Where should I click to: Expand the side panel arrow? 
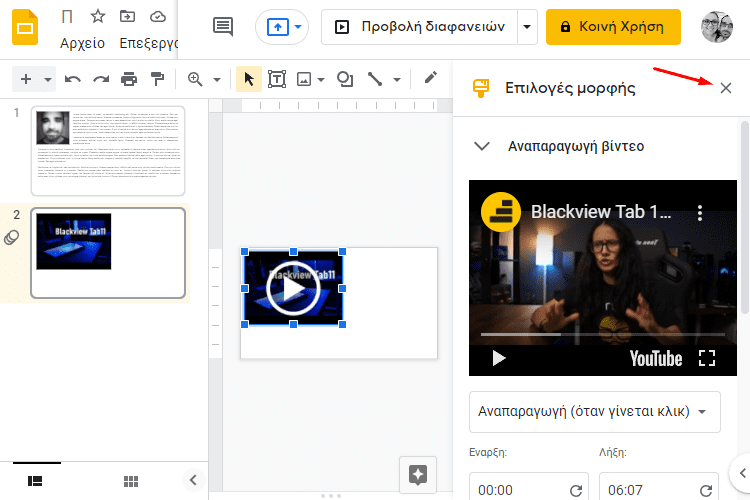[x=742, y=473]
